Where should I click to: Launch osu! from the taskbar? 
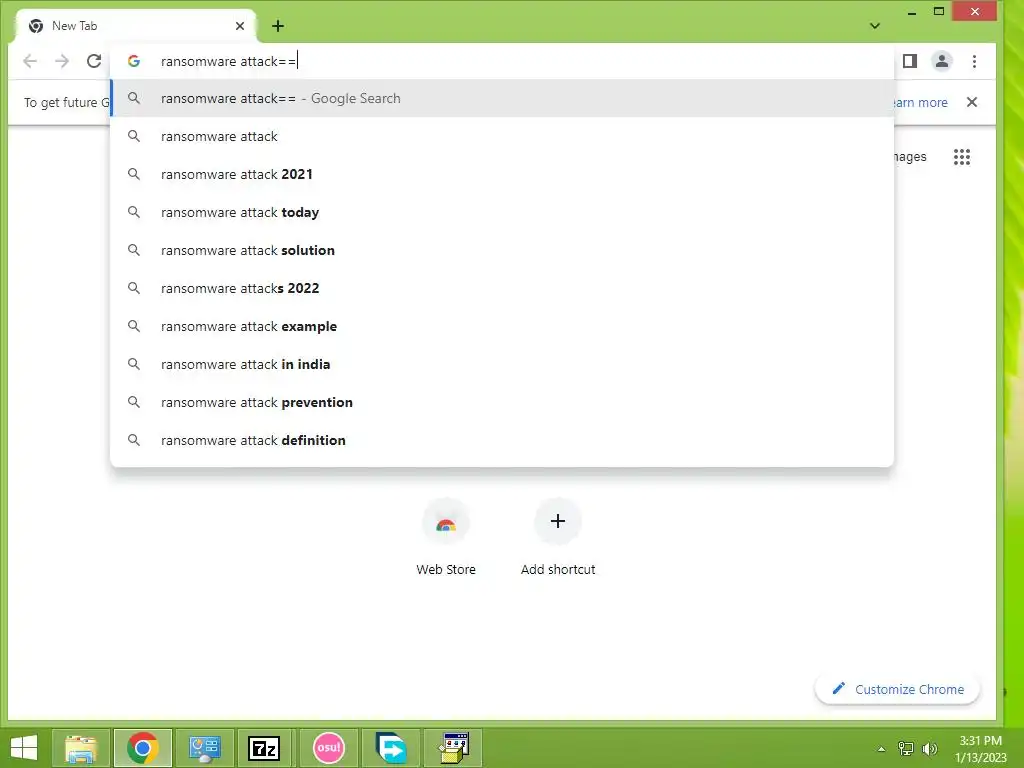click(x=328, y=748)
